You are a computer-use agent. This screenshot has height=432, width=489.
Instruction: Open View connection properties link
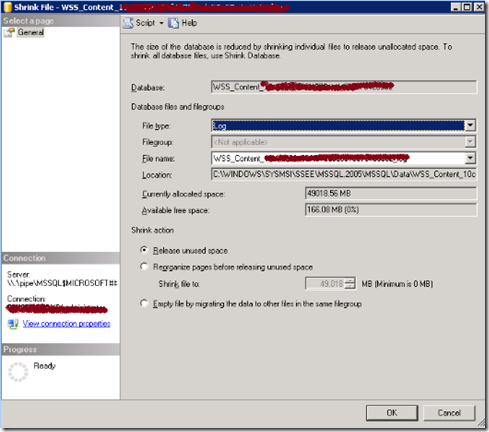[66, 324]
